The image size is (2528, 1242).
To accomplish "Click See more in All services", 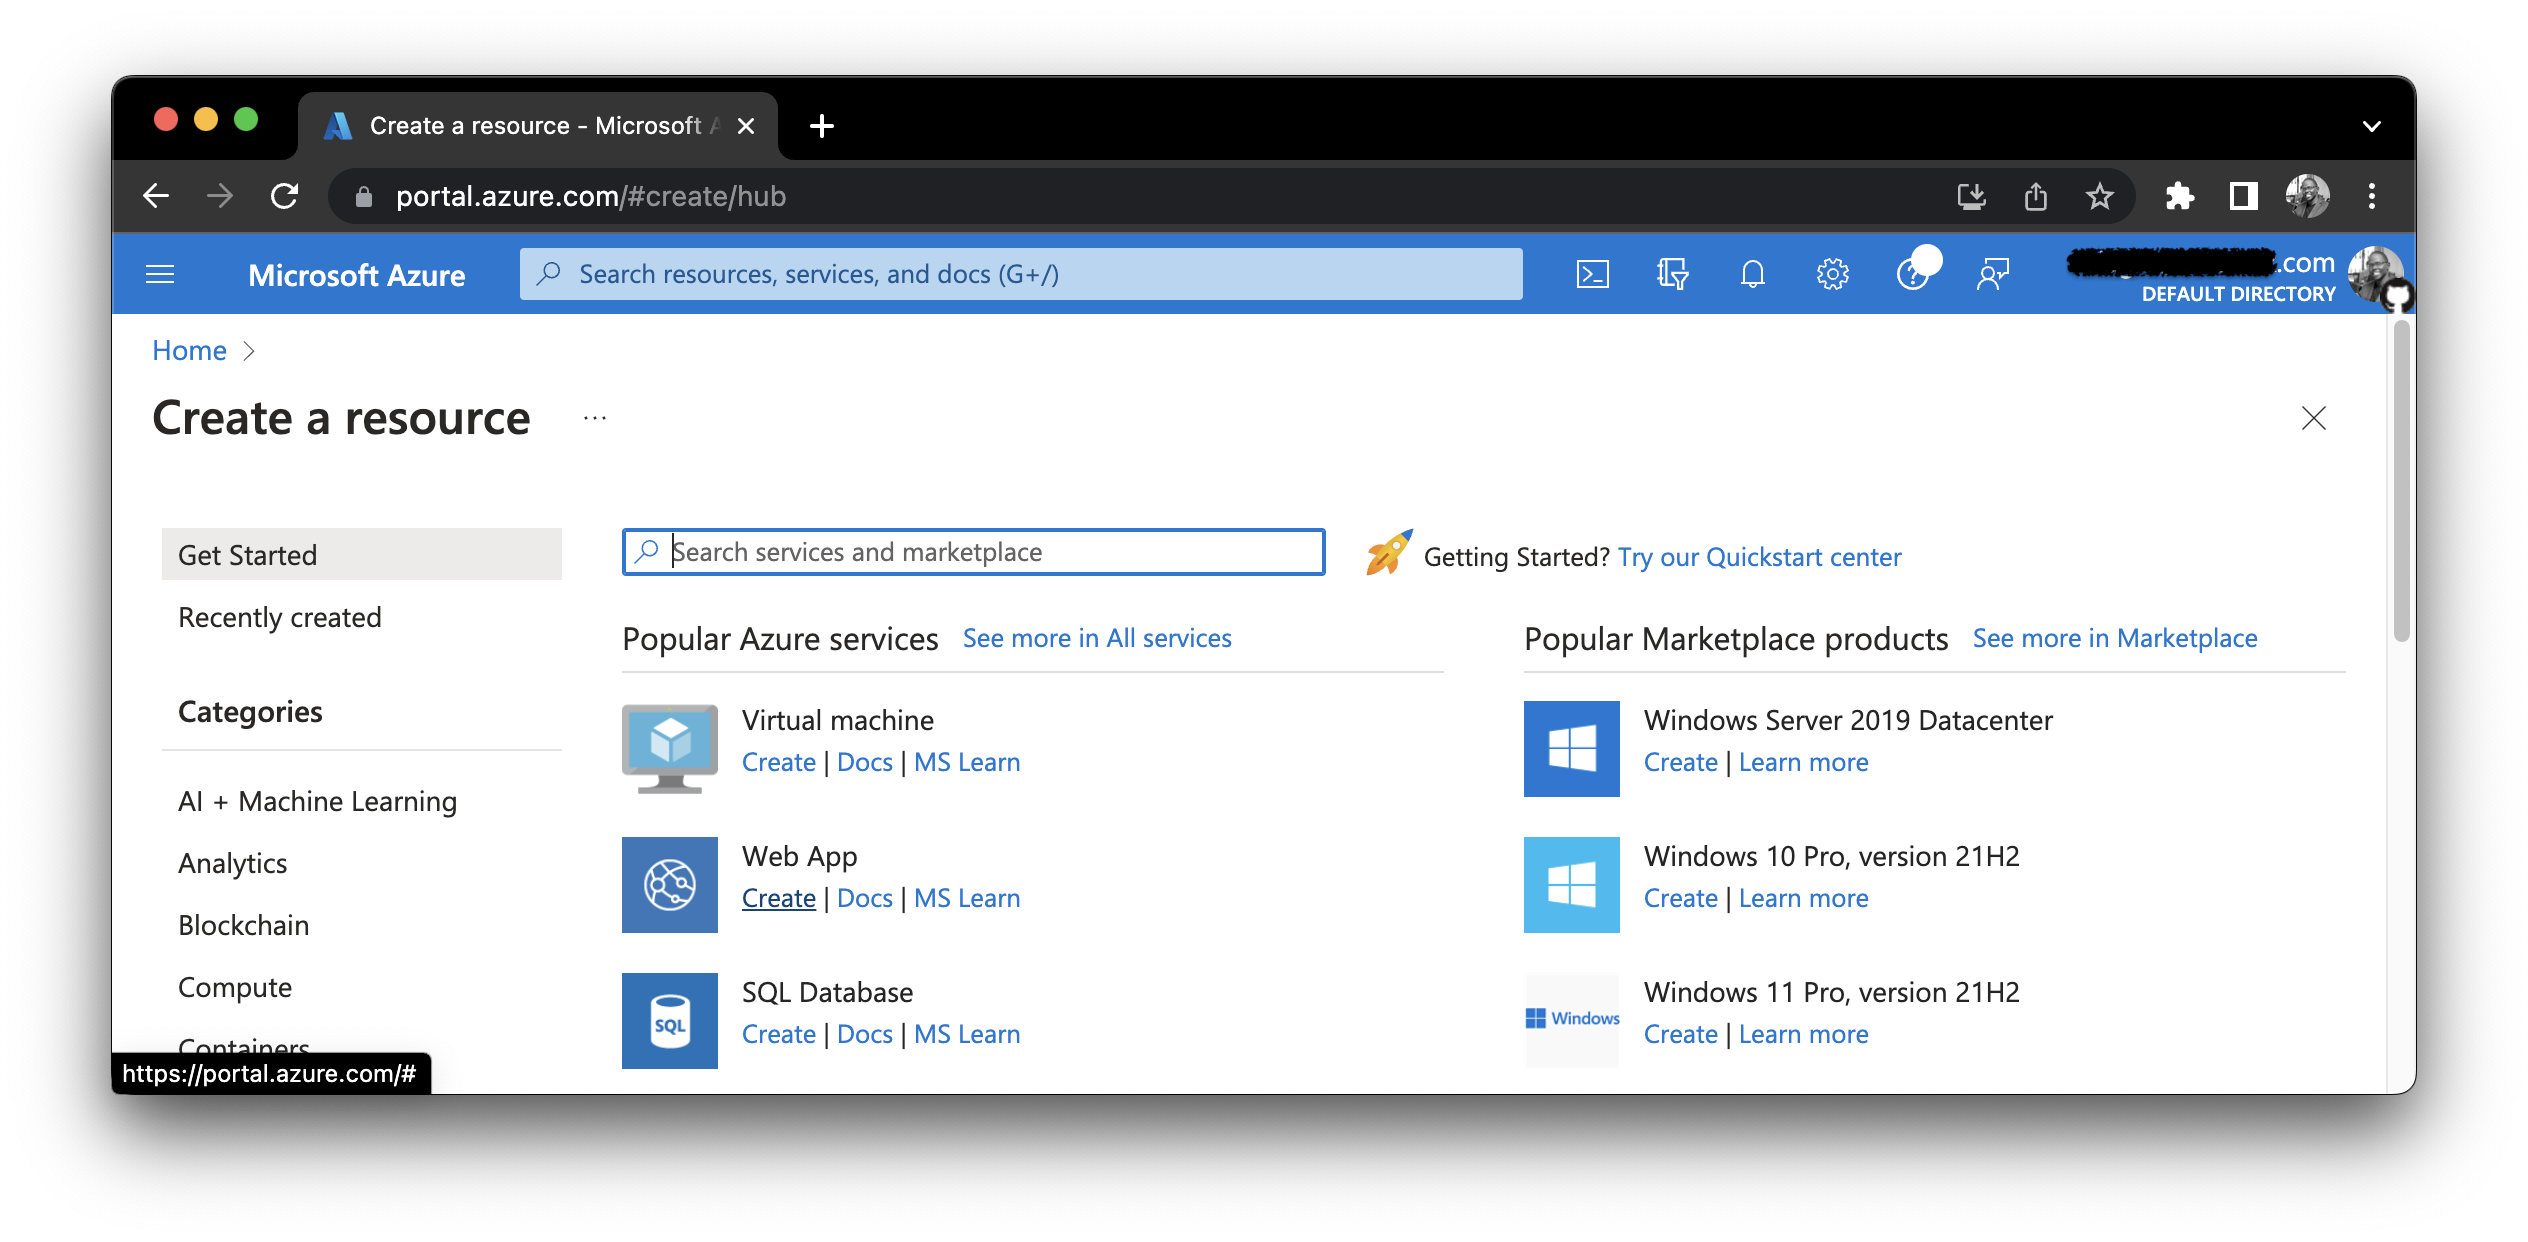I will click(x=1097, y=638).
